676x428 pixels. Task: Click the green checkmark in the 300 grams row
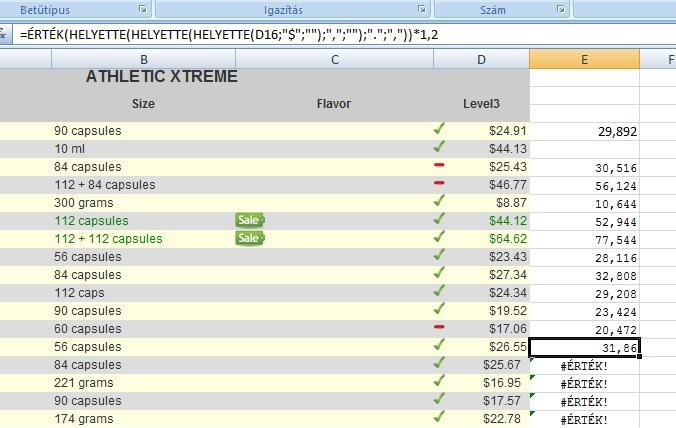click(439, 200)
